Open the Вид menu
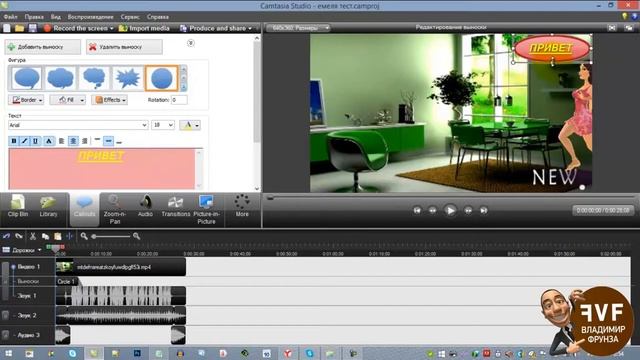This screenshot has width=640, height=360. tap(56, 17)
